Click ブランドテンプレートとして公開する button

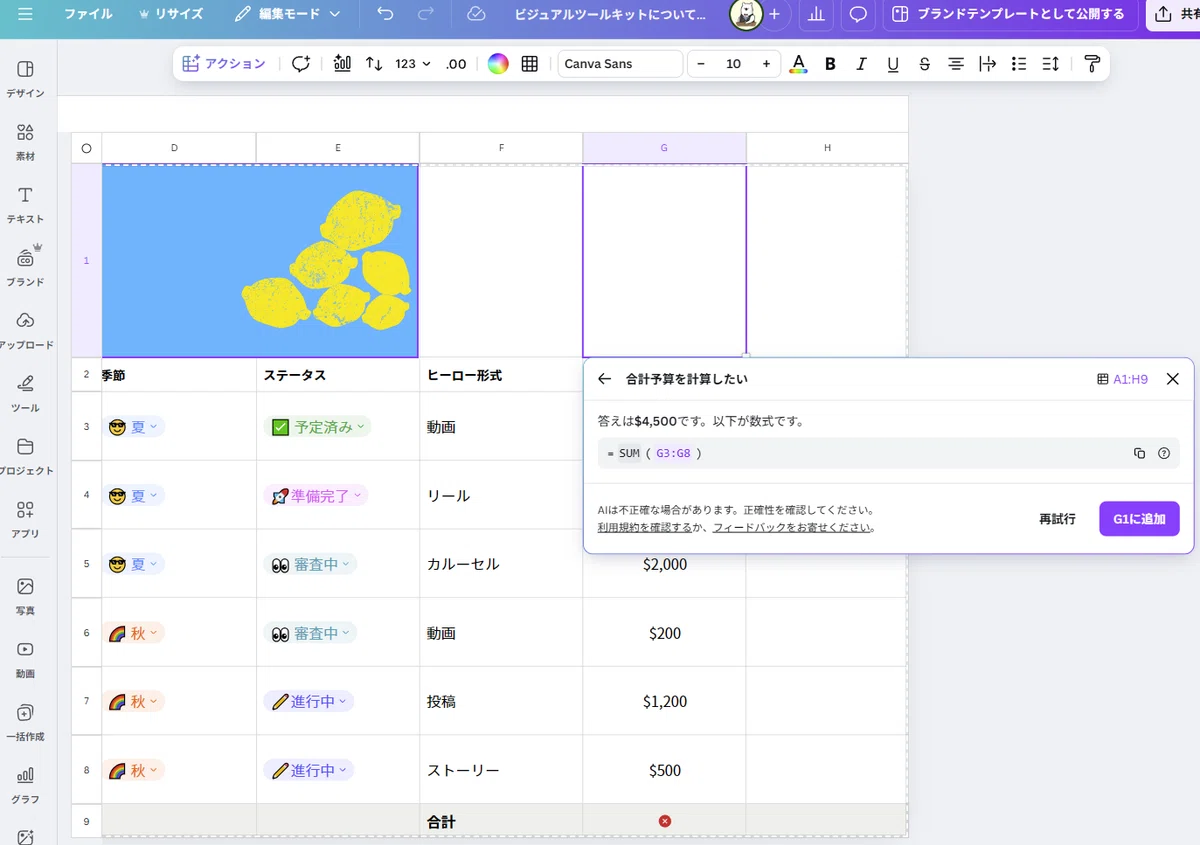[x=1009, y=14]
